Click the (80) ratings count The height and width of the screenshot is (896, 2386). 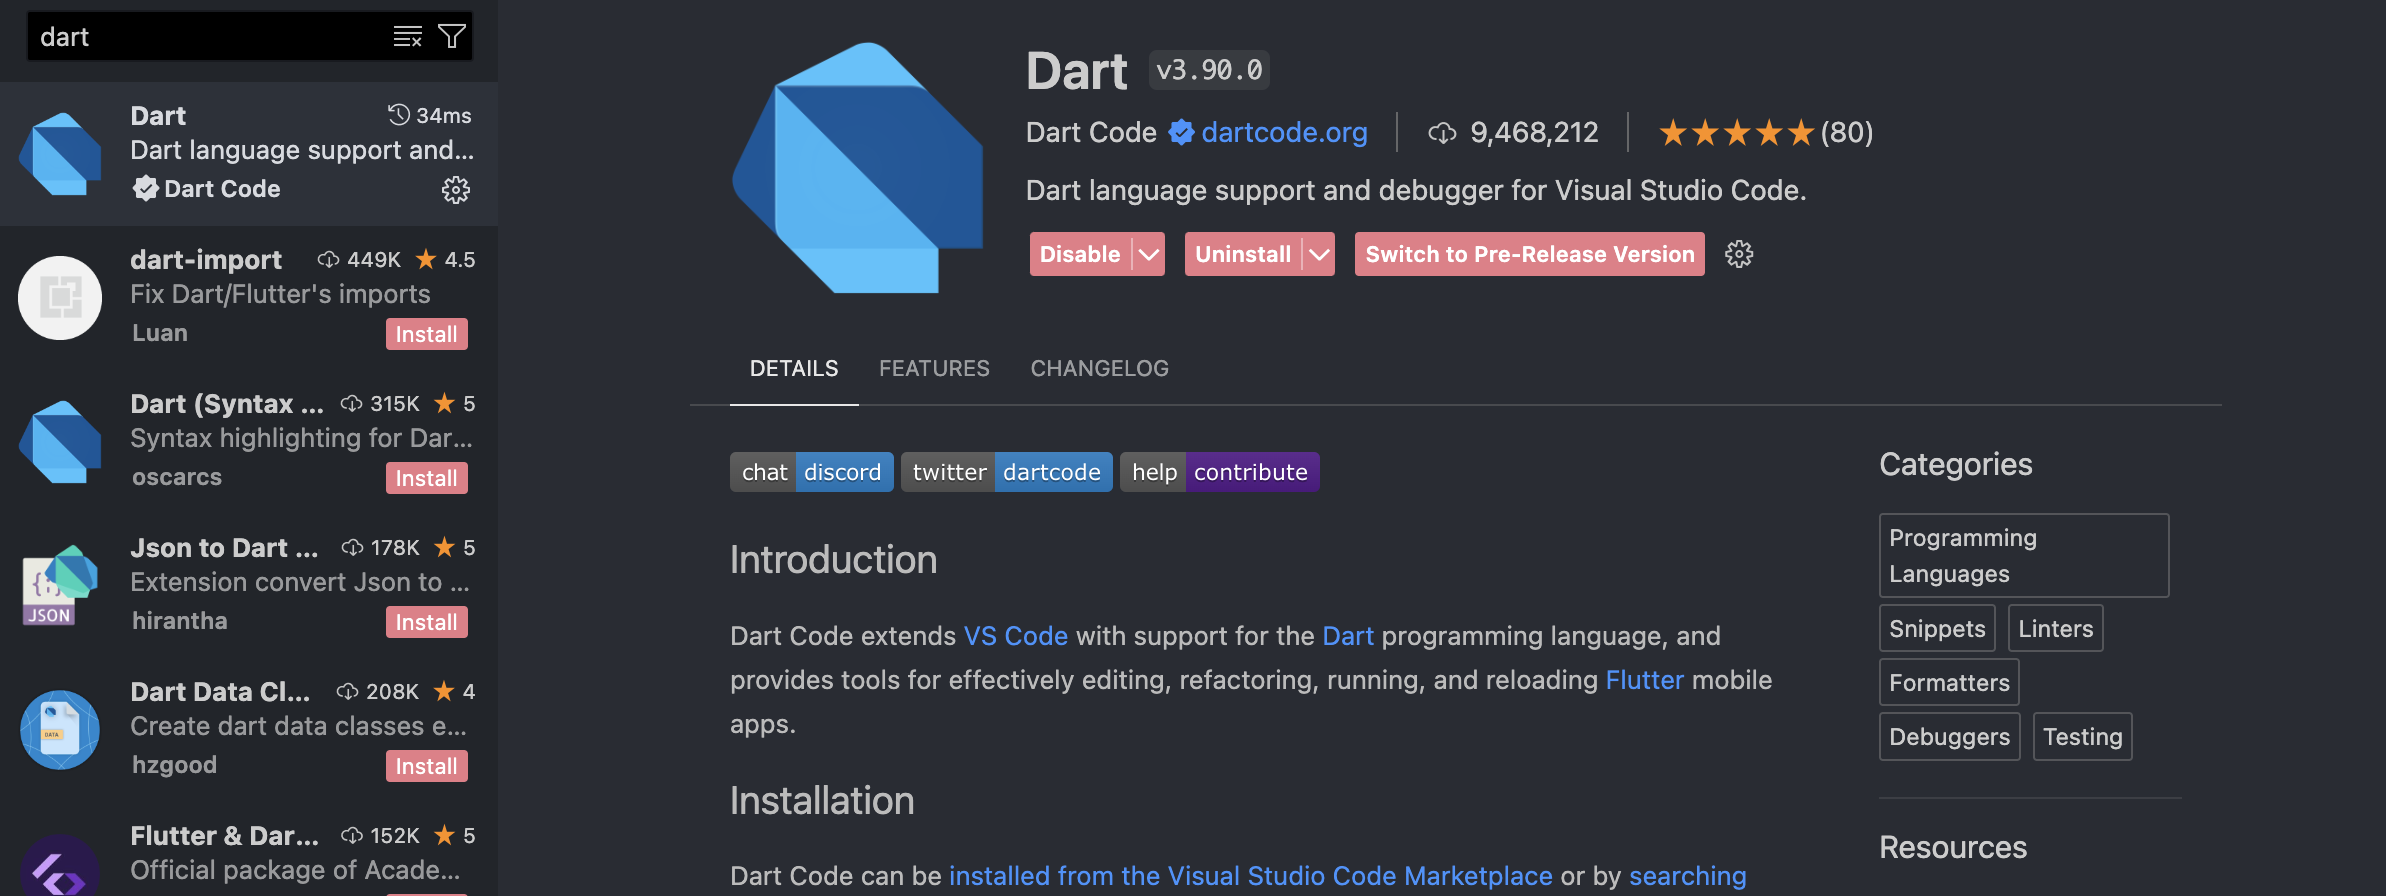(x=1847, y=132)
